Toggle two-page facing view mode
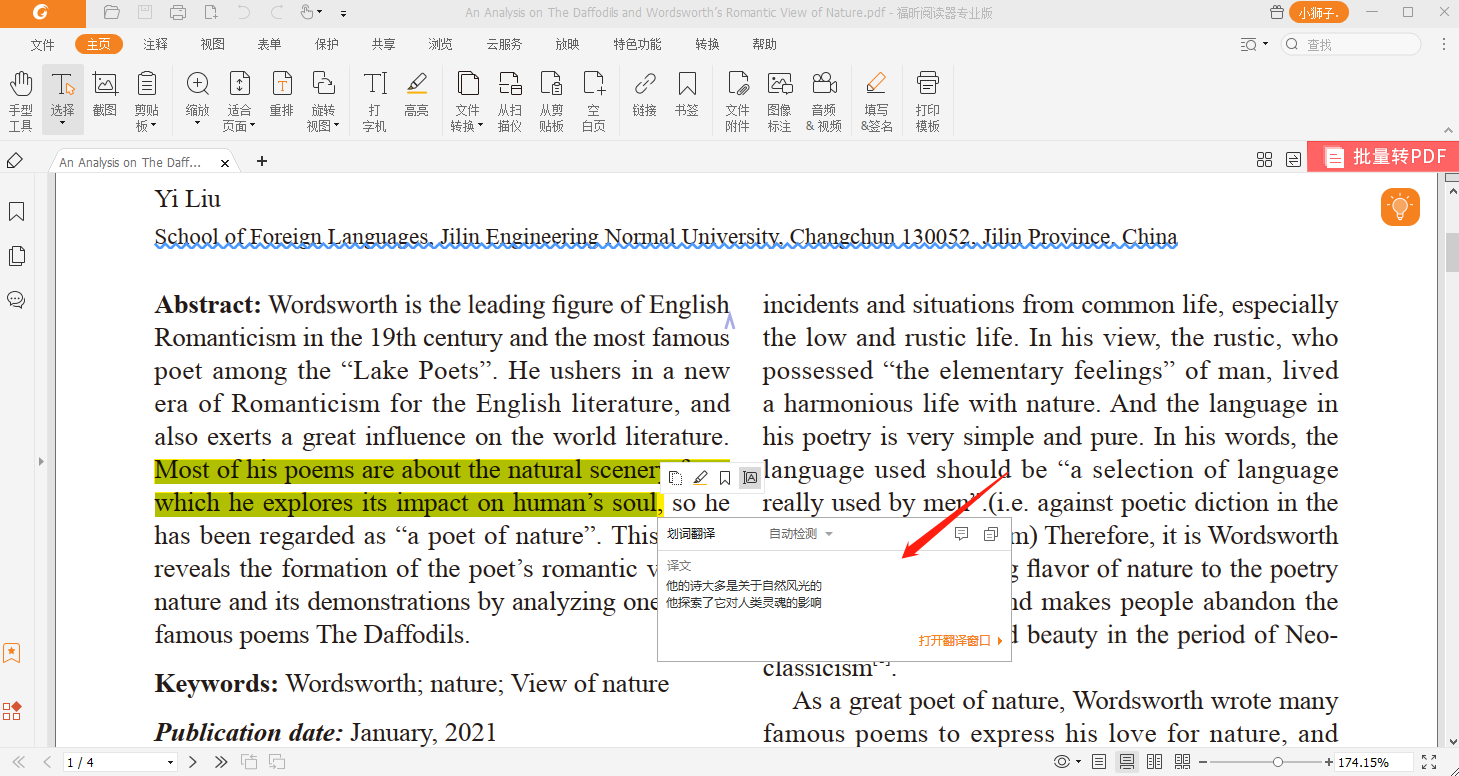 click(x=1154, y=762)
